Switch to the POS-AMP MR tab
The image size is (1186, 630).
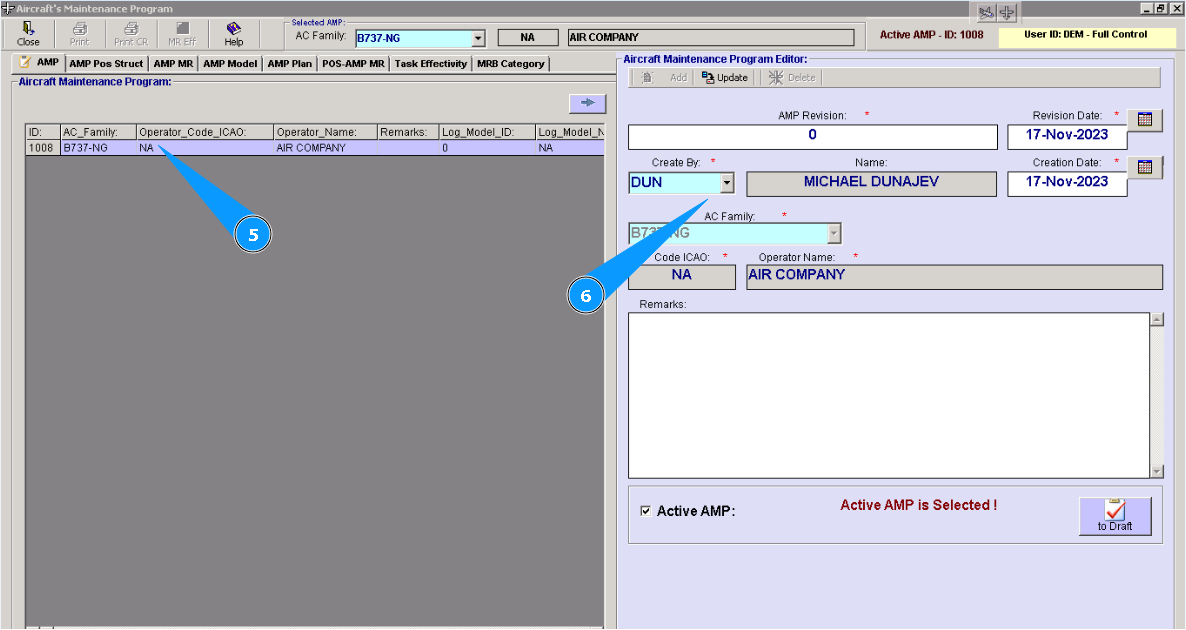(353, 64)
